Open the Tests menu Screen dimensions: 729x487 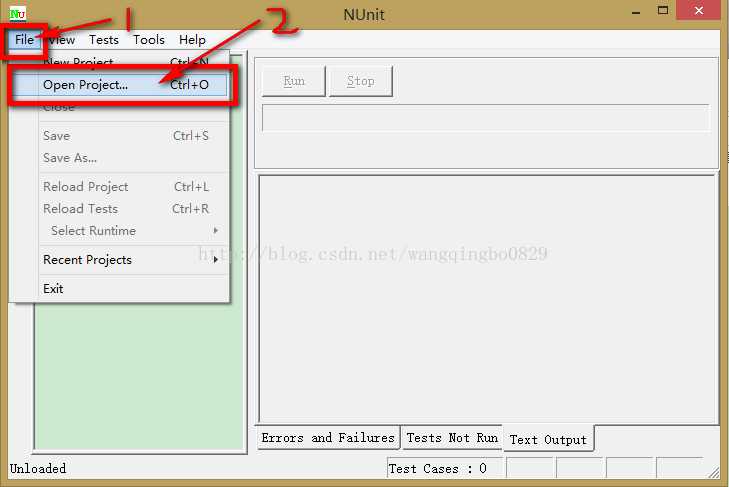pyautogui.click(x=104, y=40)
